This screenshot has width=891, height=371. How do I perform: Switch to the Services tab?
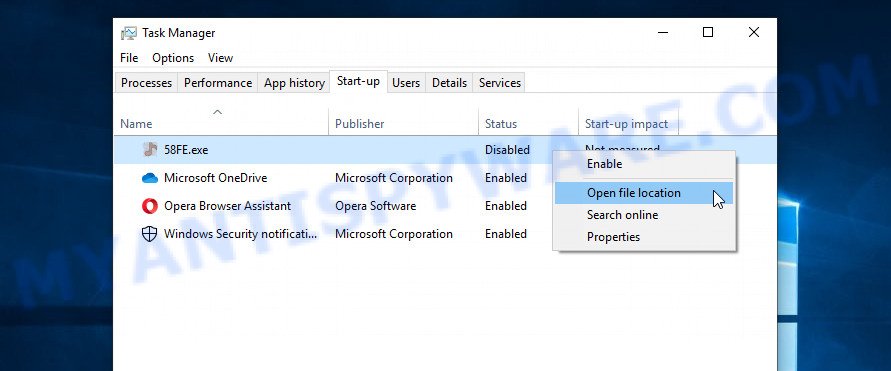pyautogui.click(x=499, y=83)
